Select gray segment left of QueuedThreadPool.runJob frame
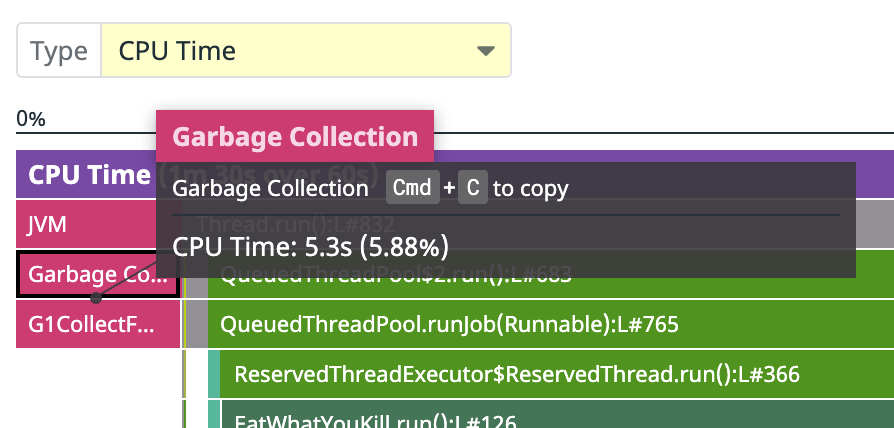894x428 pixels. (x=197, y=324)
